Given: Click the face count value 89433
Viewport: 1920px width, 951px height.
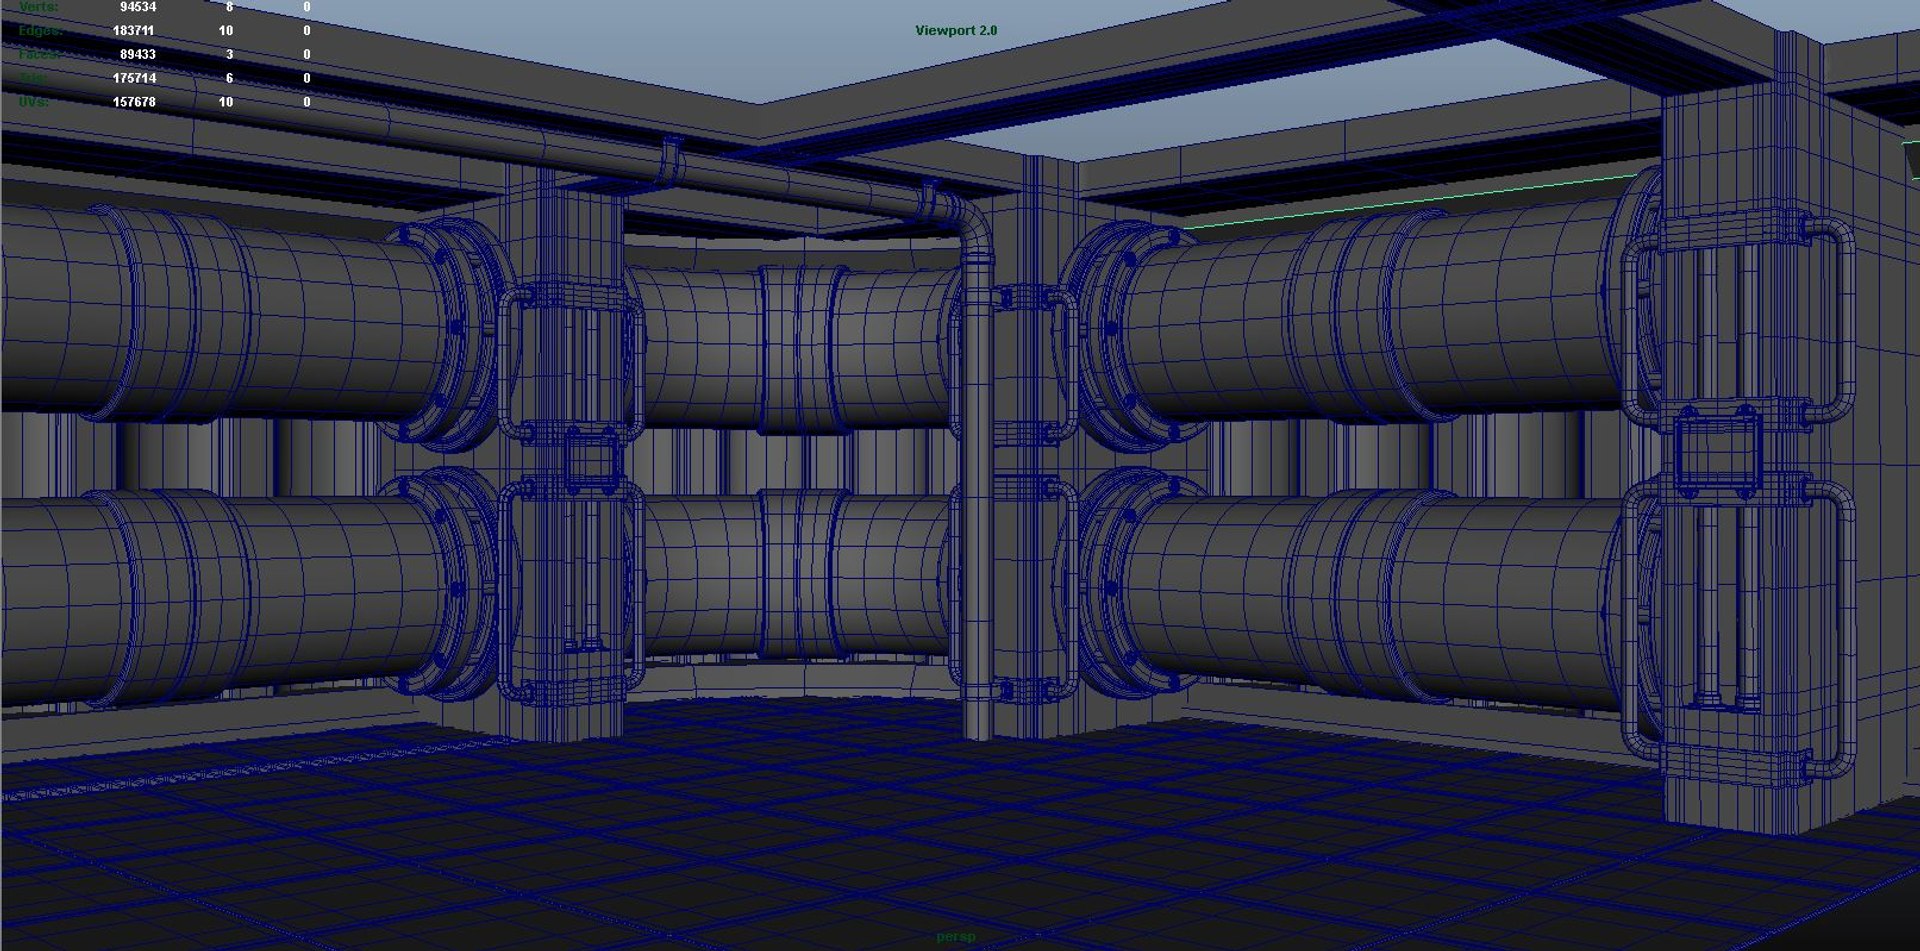Looking at the screenshot, I should coord(138,55).
